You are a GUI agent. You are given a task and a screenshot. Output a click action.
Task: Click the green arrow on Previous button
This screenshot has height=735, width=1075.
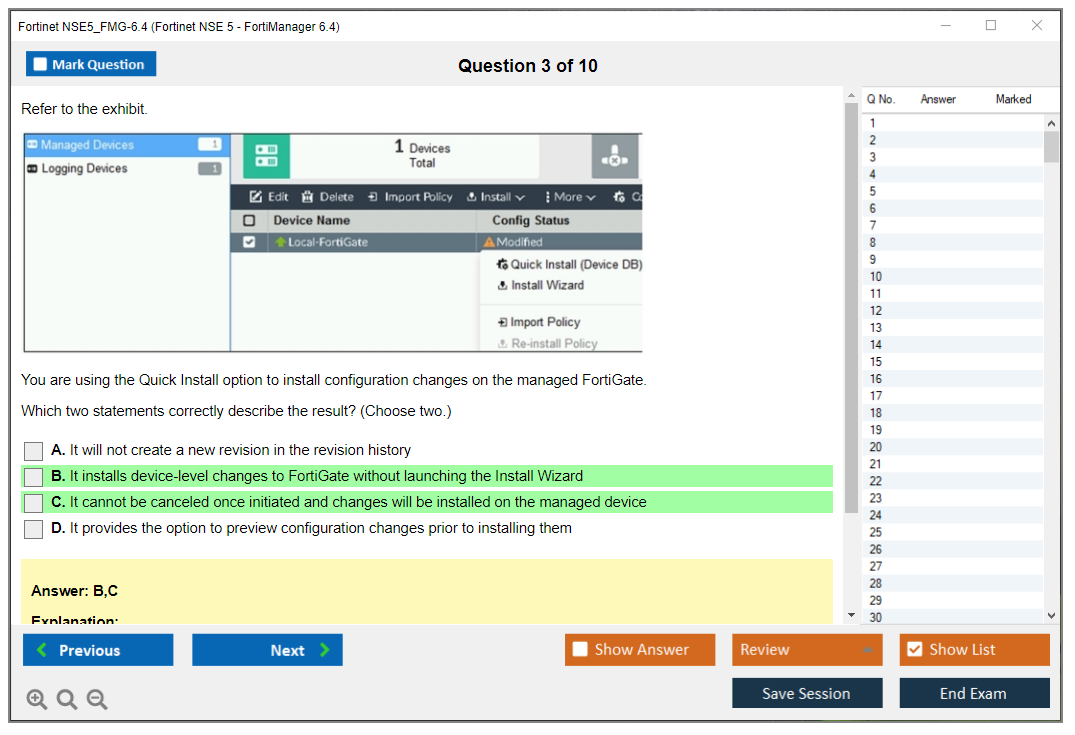pos(42,650)
